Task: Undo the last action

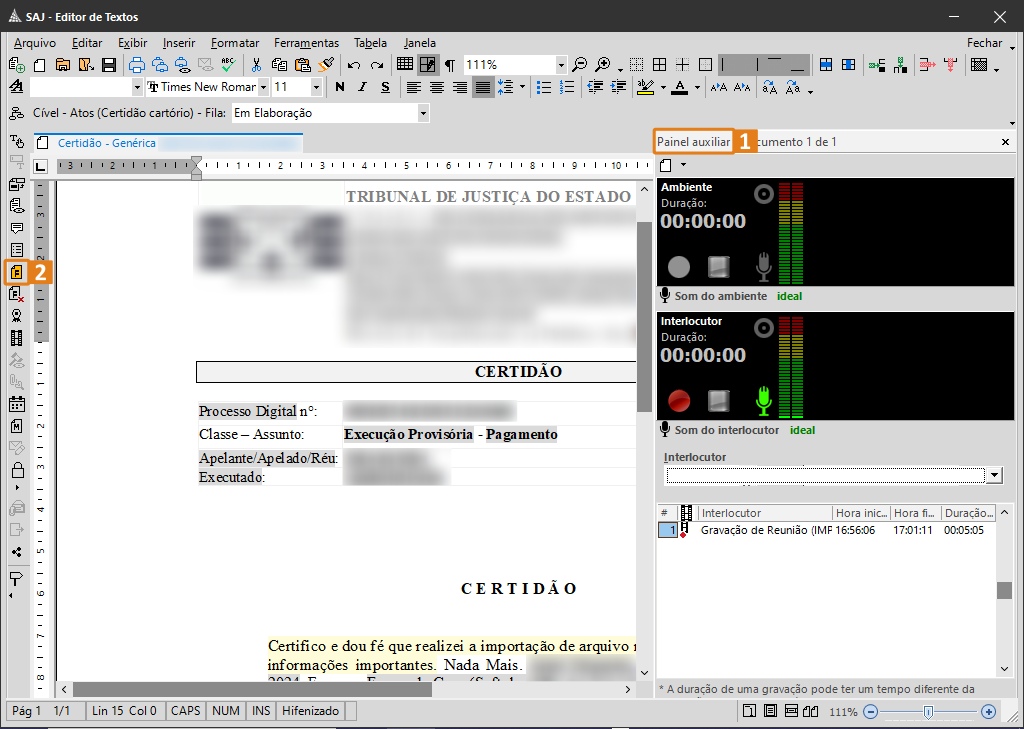Action: (354, 65)
